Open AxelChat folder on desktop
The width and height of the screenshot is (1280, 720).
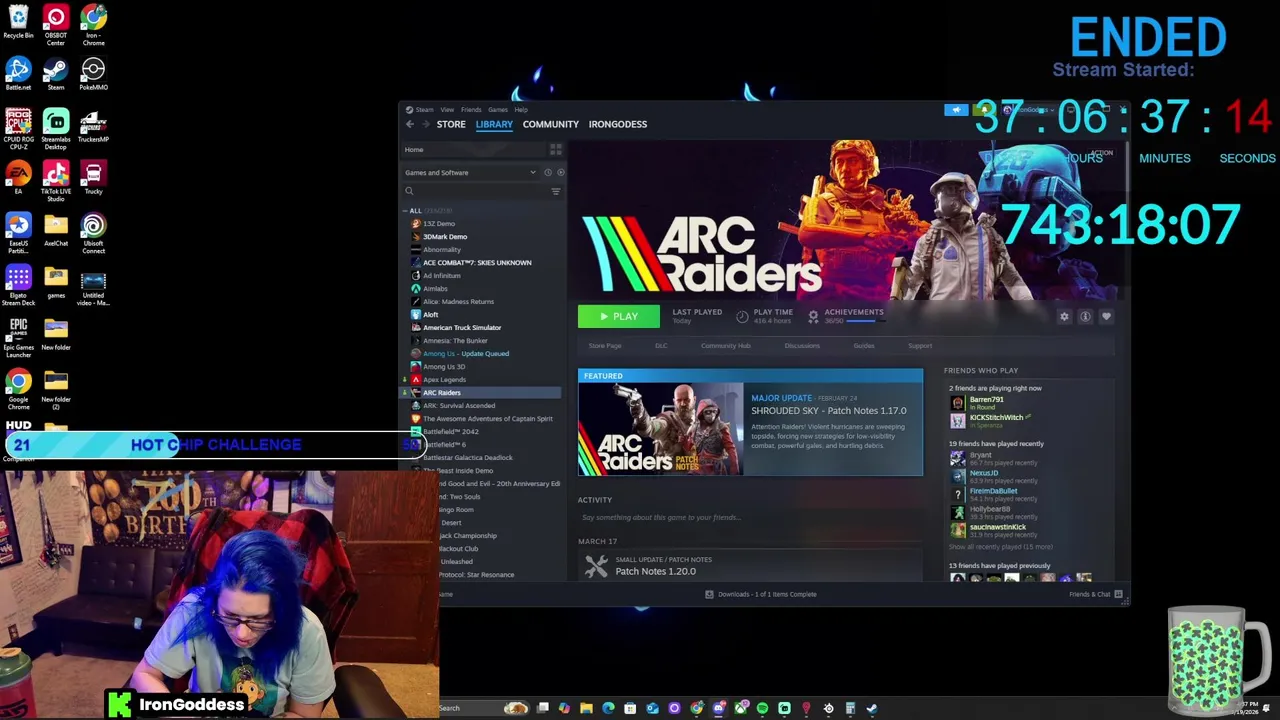pos(56,230)
